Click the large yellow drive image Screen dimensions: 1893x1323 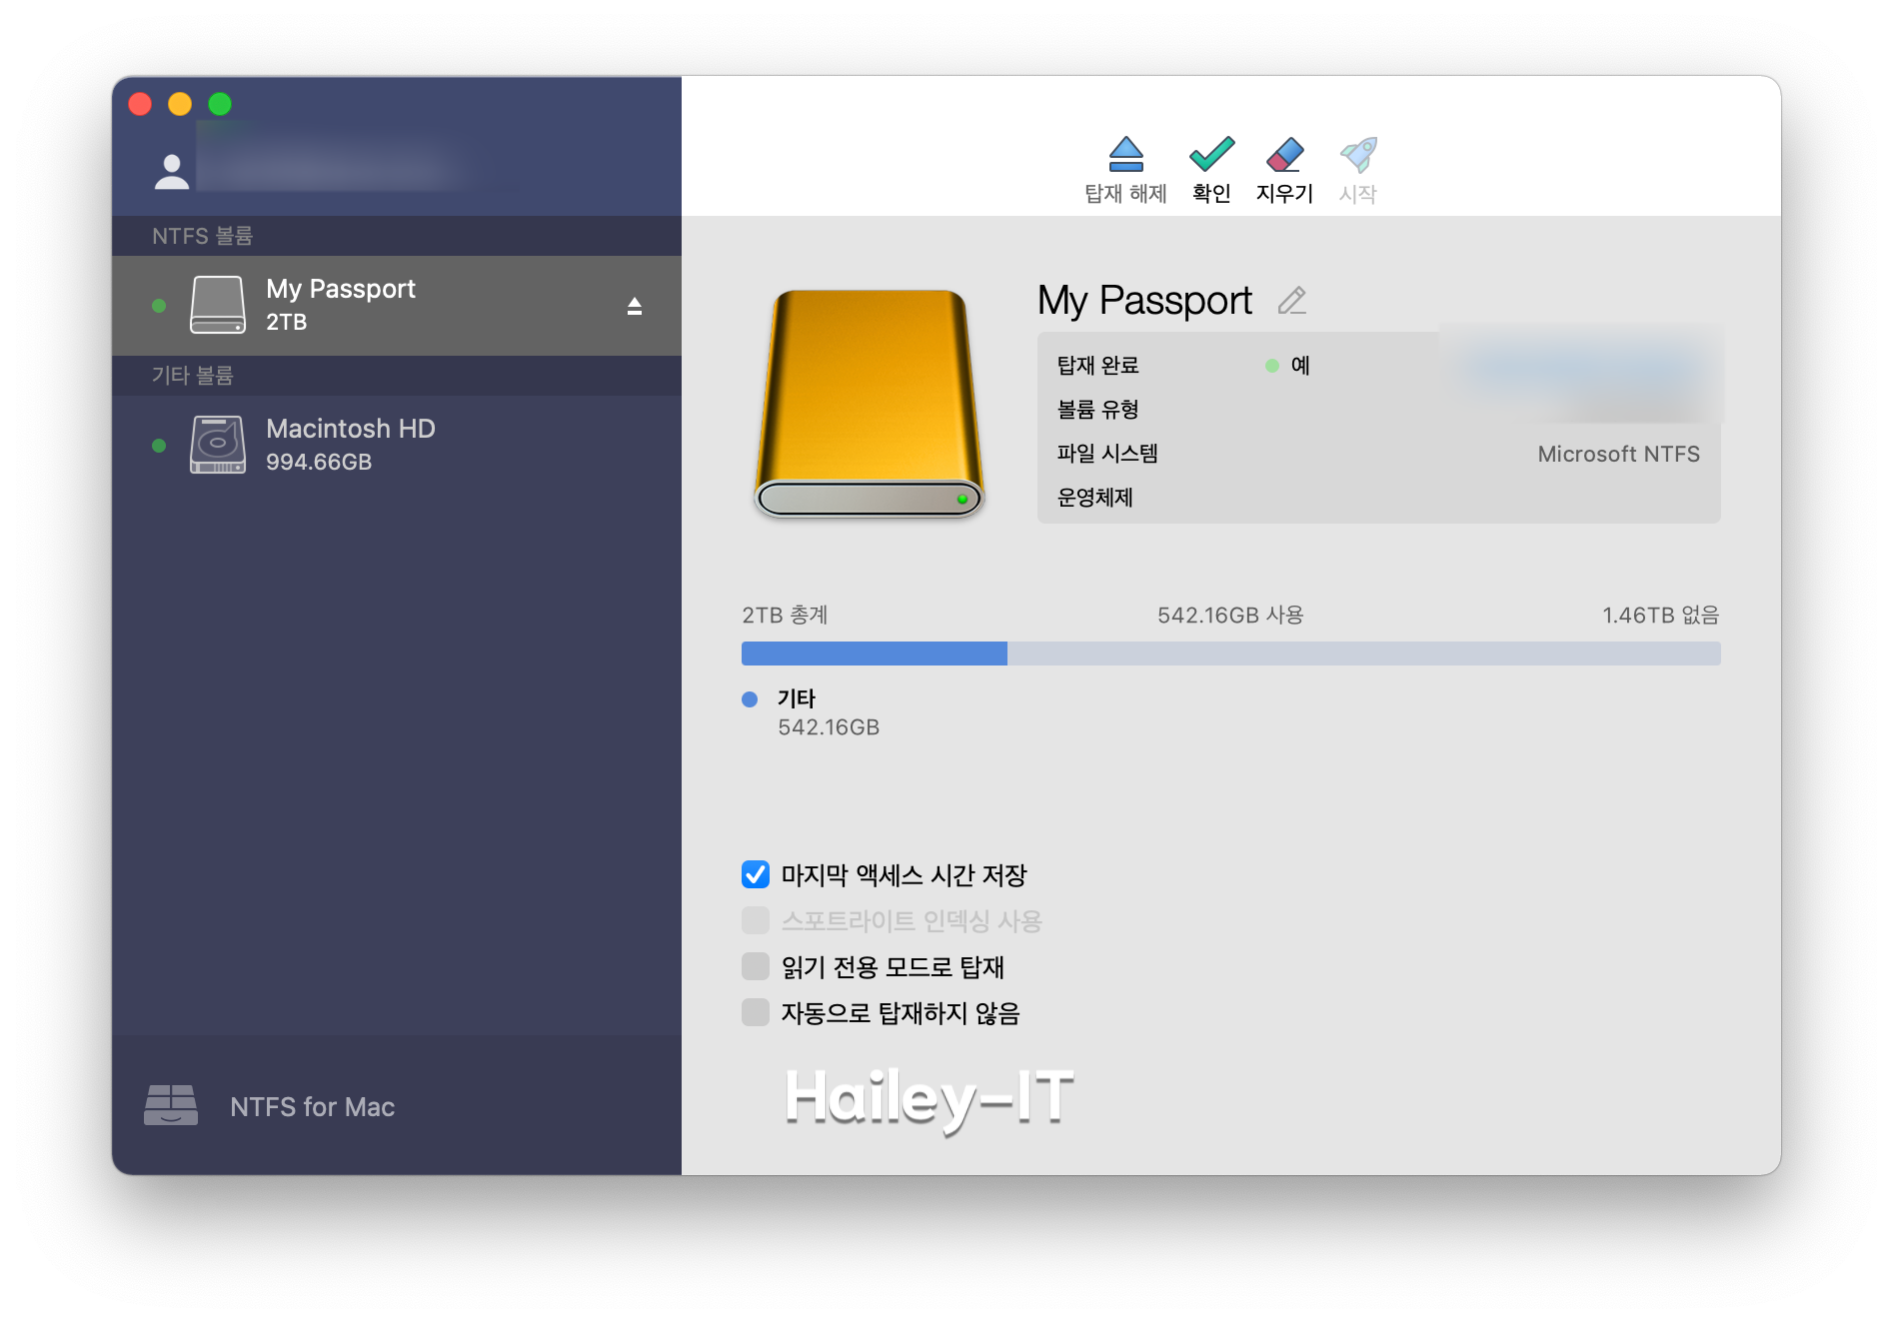(x=869, y=403)
